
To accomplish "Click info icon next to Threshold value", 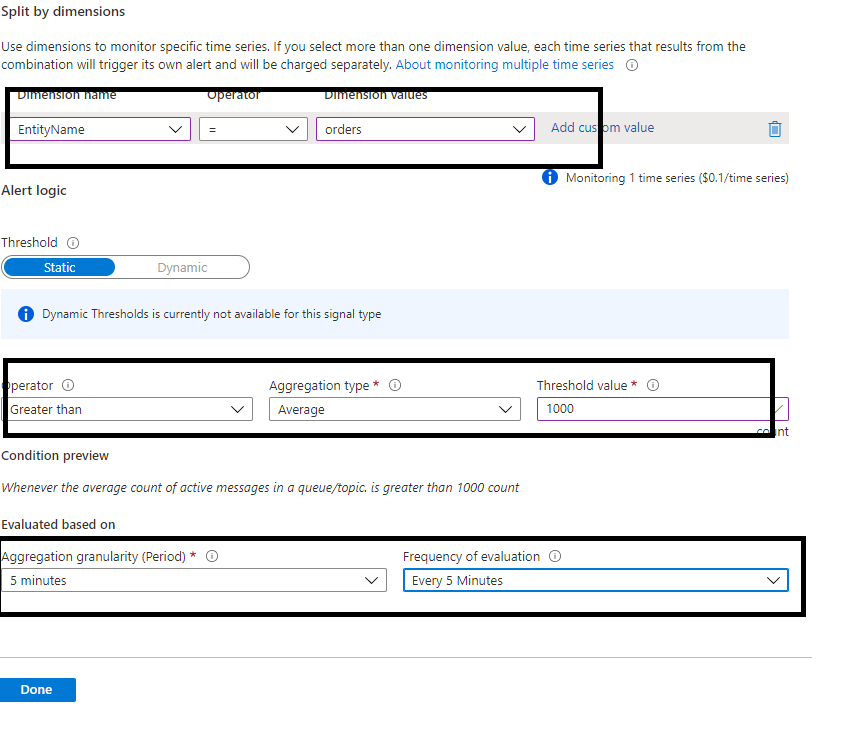I will click(x=653, y=386).
